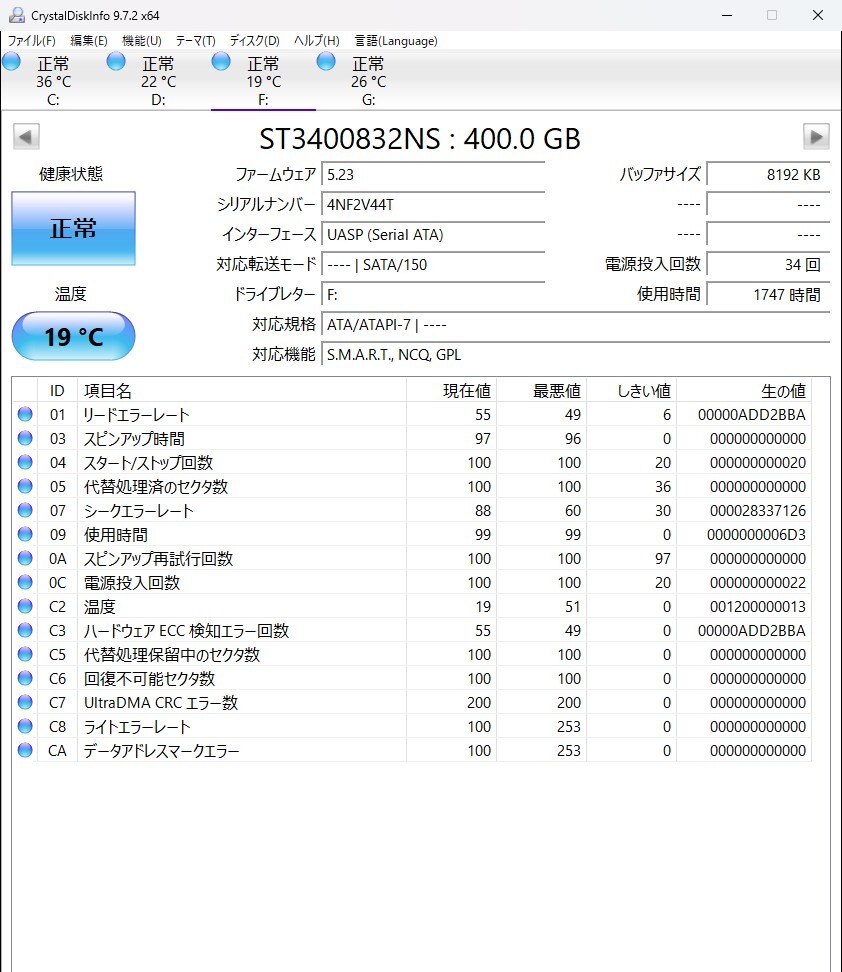Viewport: 842px width, 972px height.
Task: Switch to the C: drive tab at 36 °C
Action: point(53,81)
